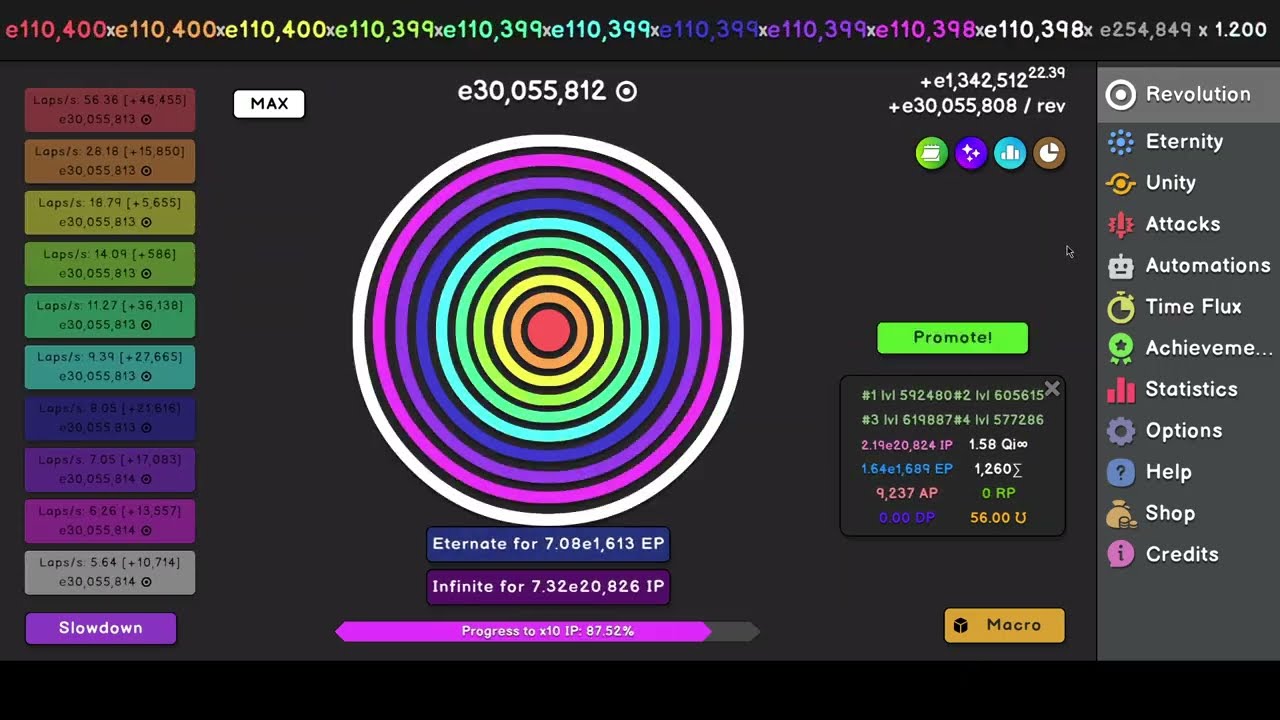Click the 0 RP value
Image resolution: width=1280 pixels, height=720 pixels.
point(998,493)
